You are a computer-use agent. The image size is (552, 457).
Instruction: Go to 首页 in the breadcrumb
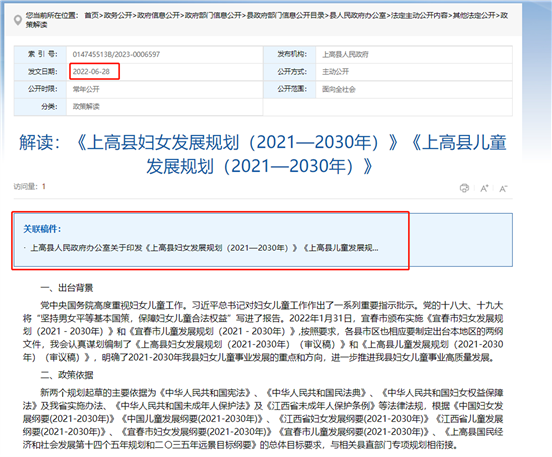coord(92,15)
